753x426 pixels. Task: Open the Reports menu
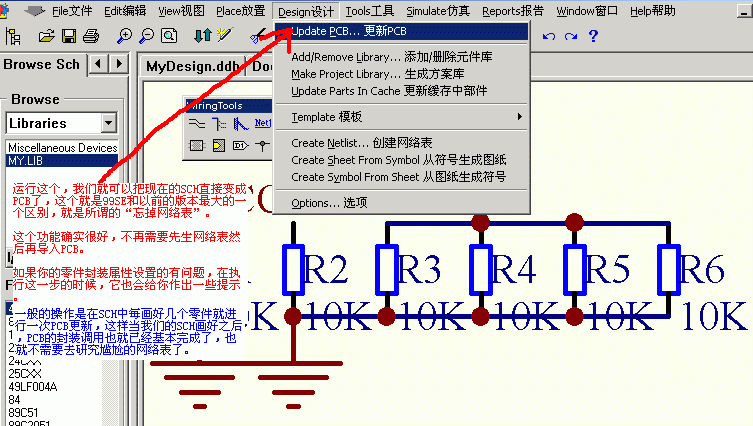tap(513, 11)
